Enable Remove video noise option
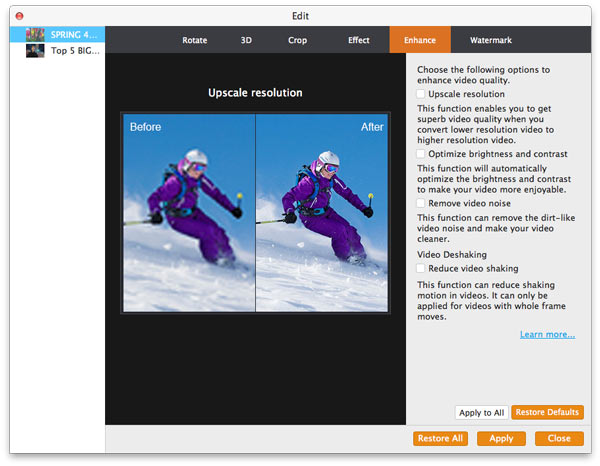600x466 pixels. (x=421, y=203)
